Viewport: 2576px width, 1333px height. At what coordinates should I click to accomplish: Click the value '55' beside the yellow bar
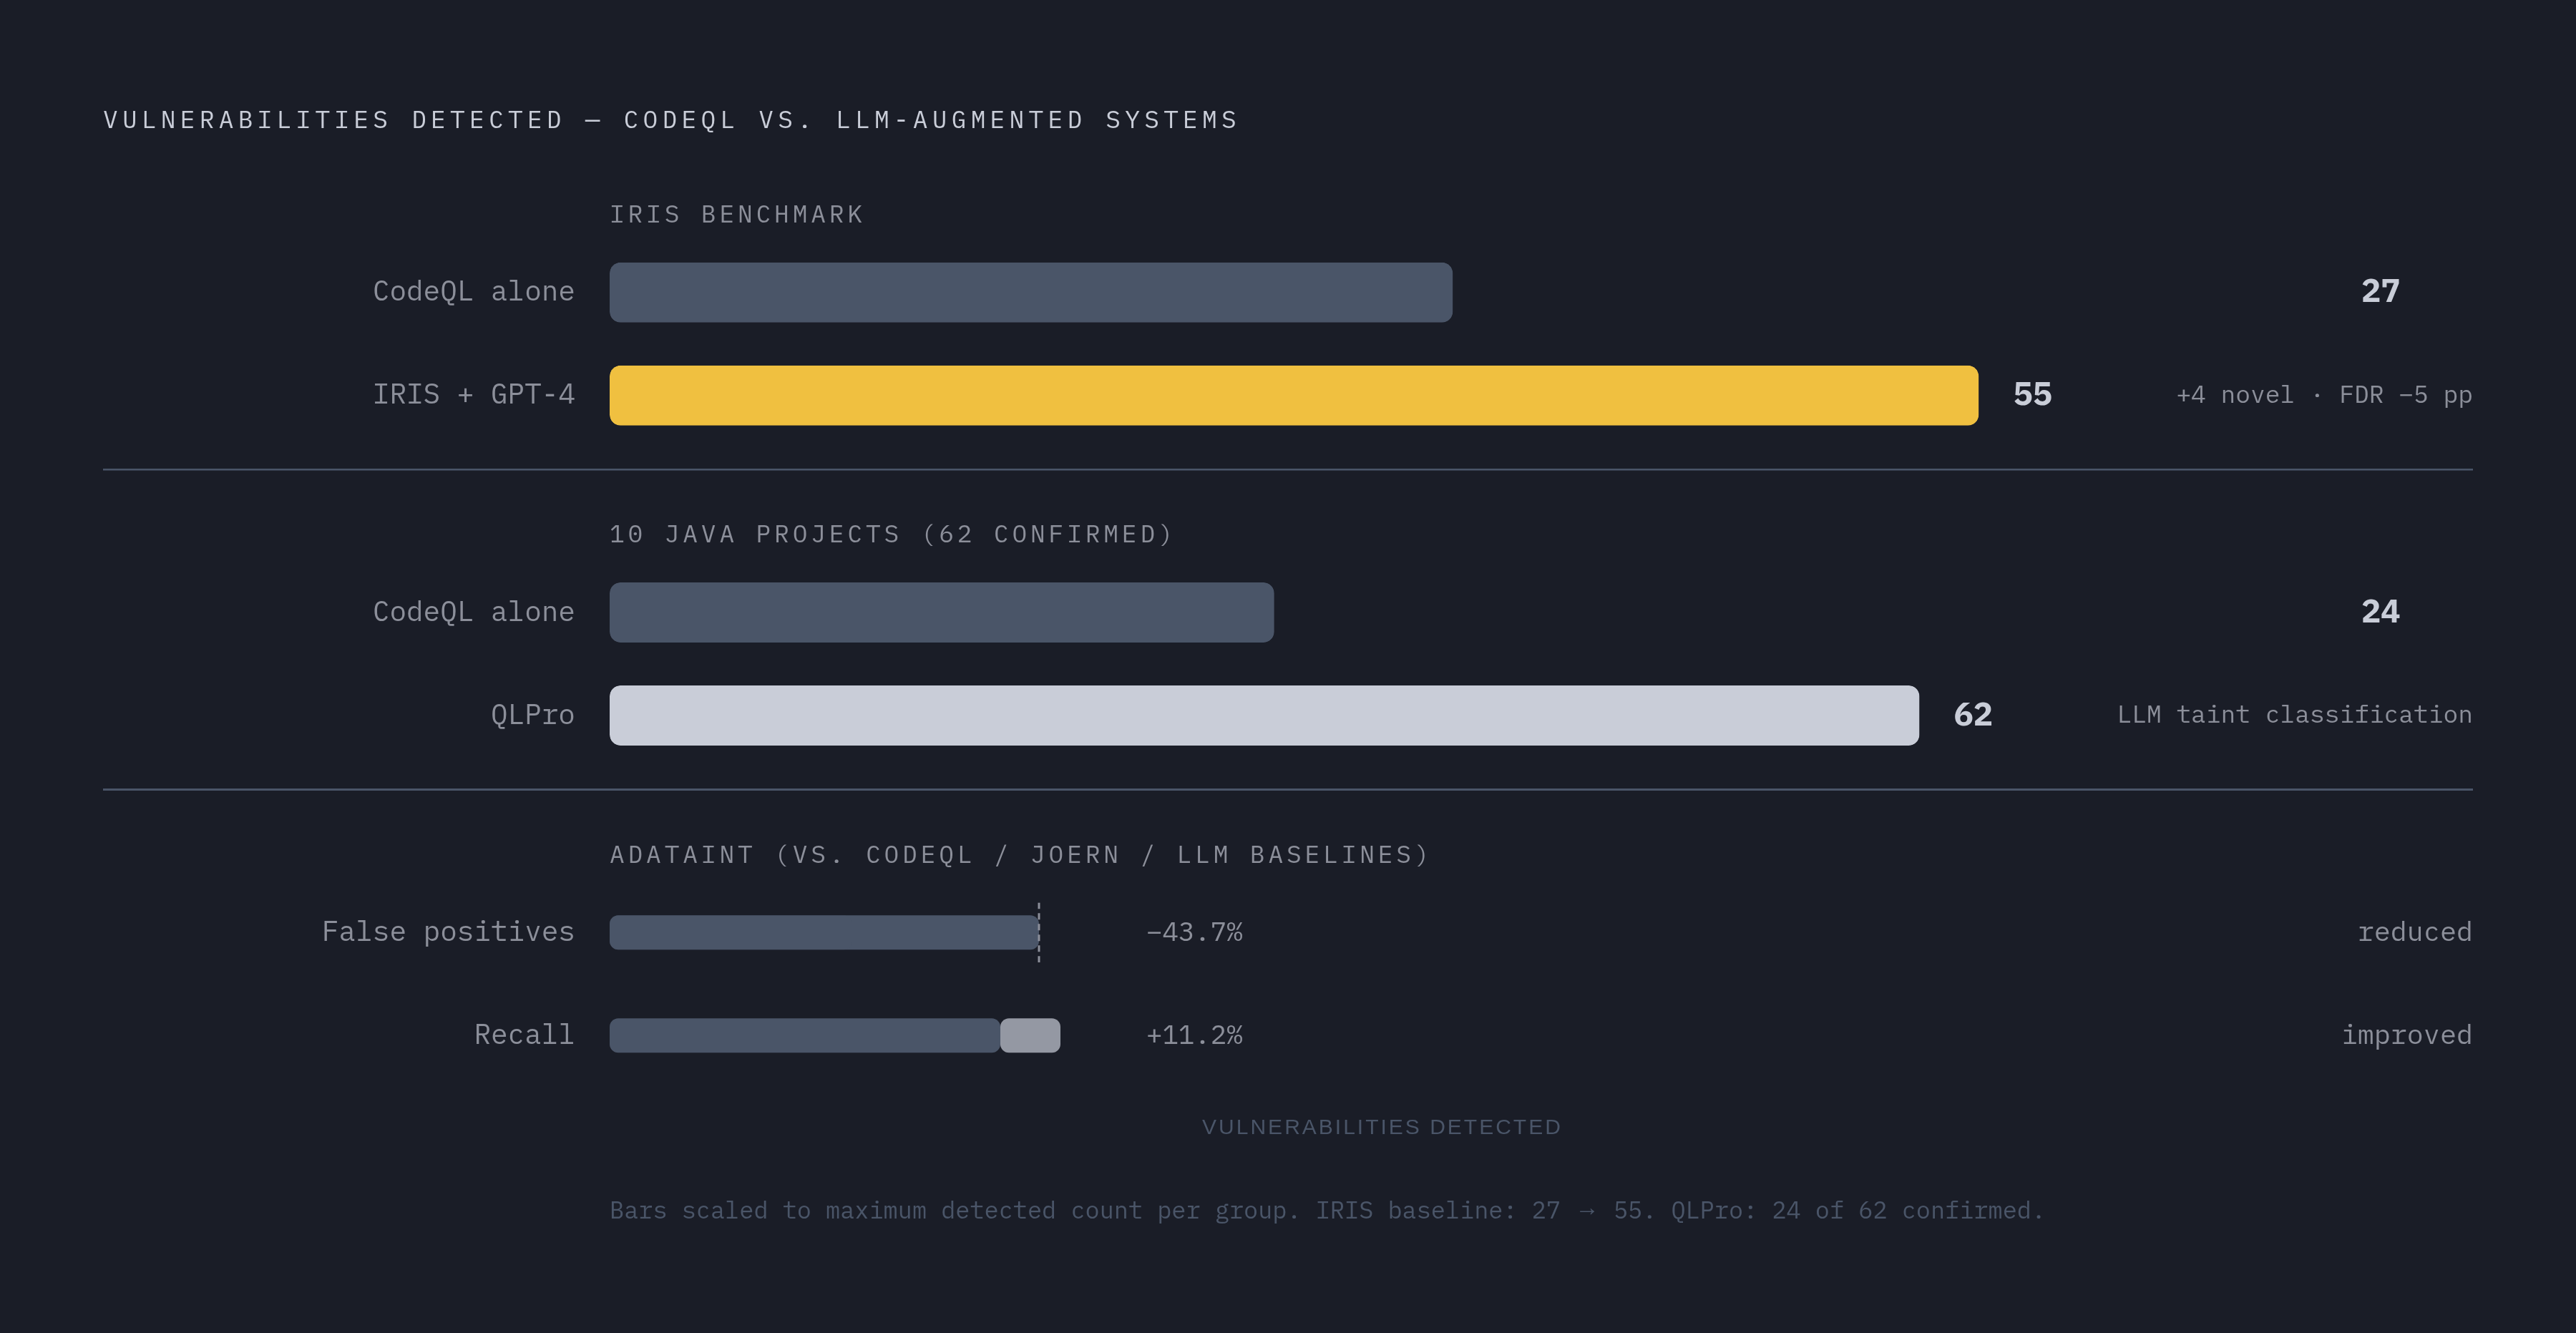click(x=2032, y=394)
